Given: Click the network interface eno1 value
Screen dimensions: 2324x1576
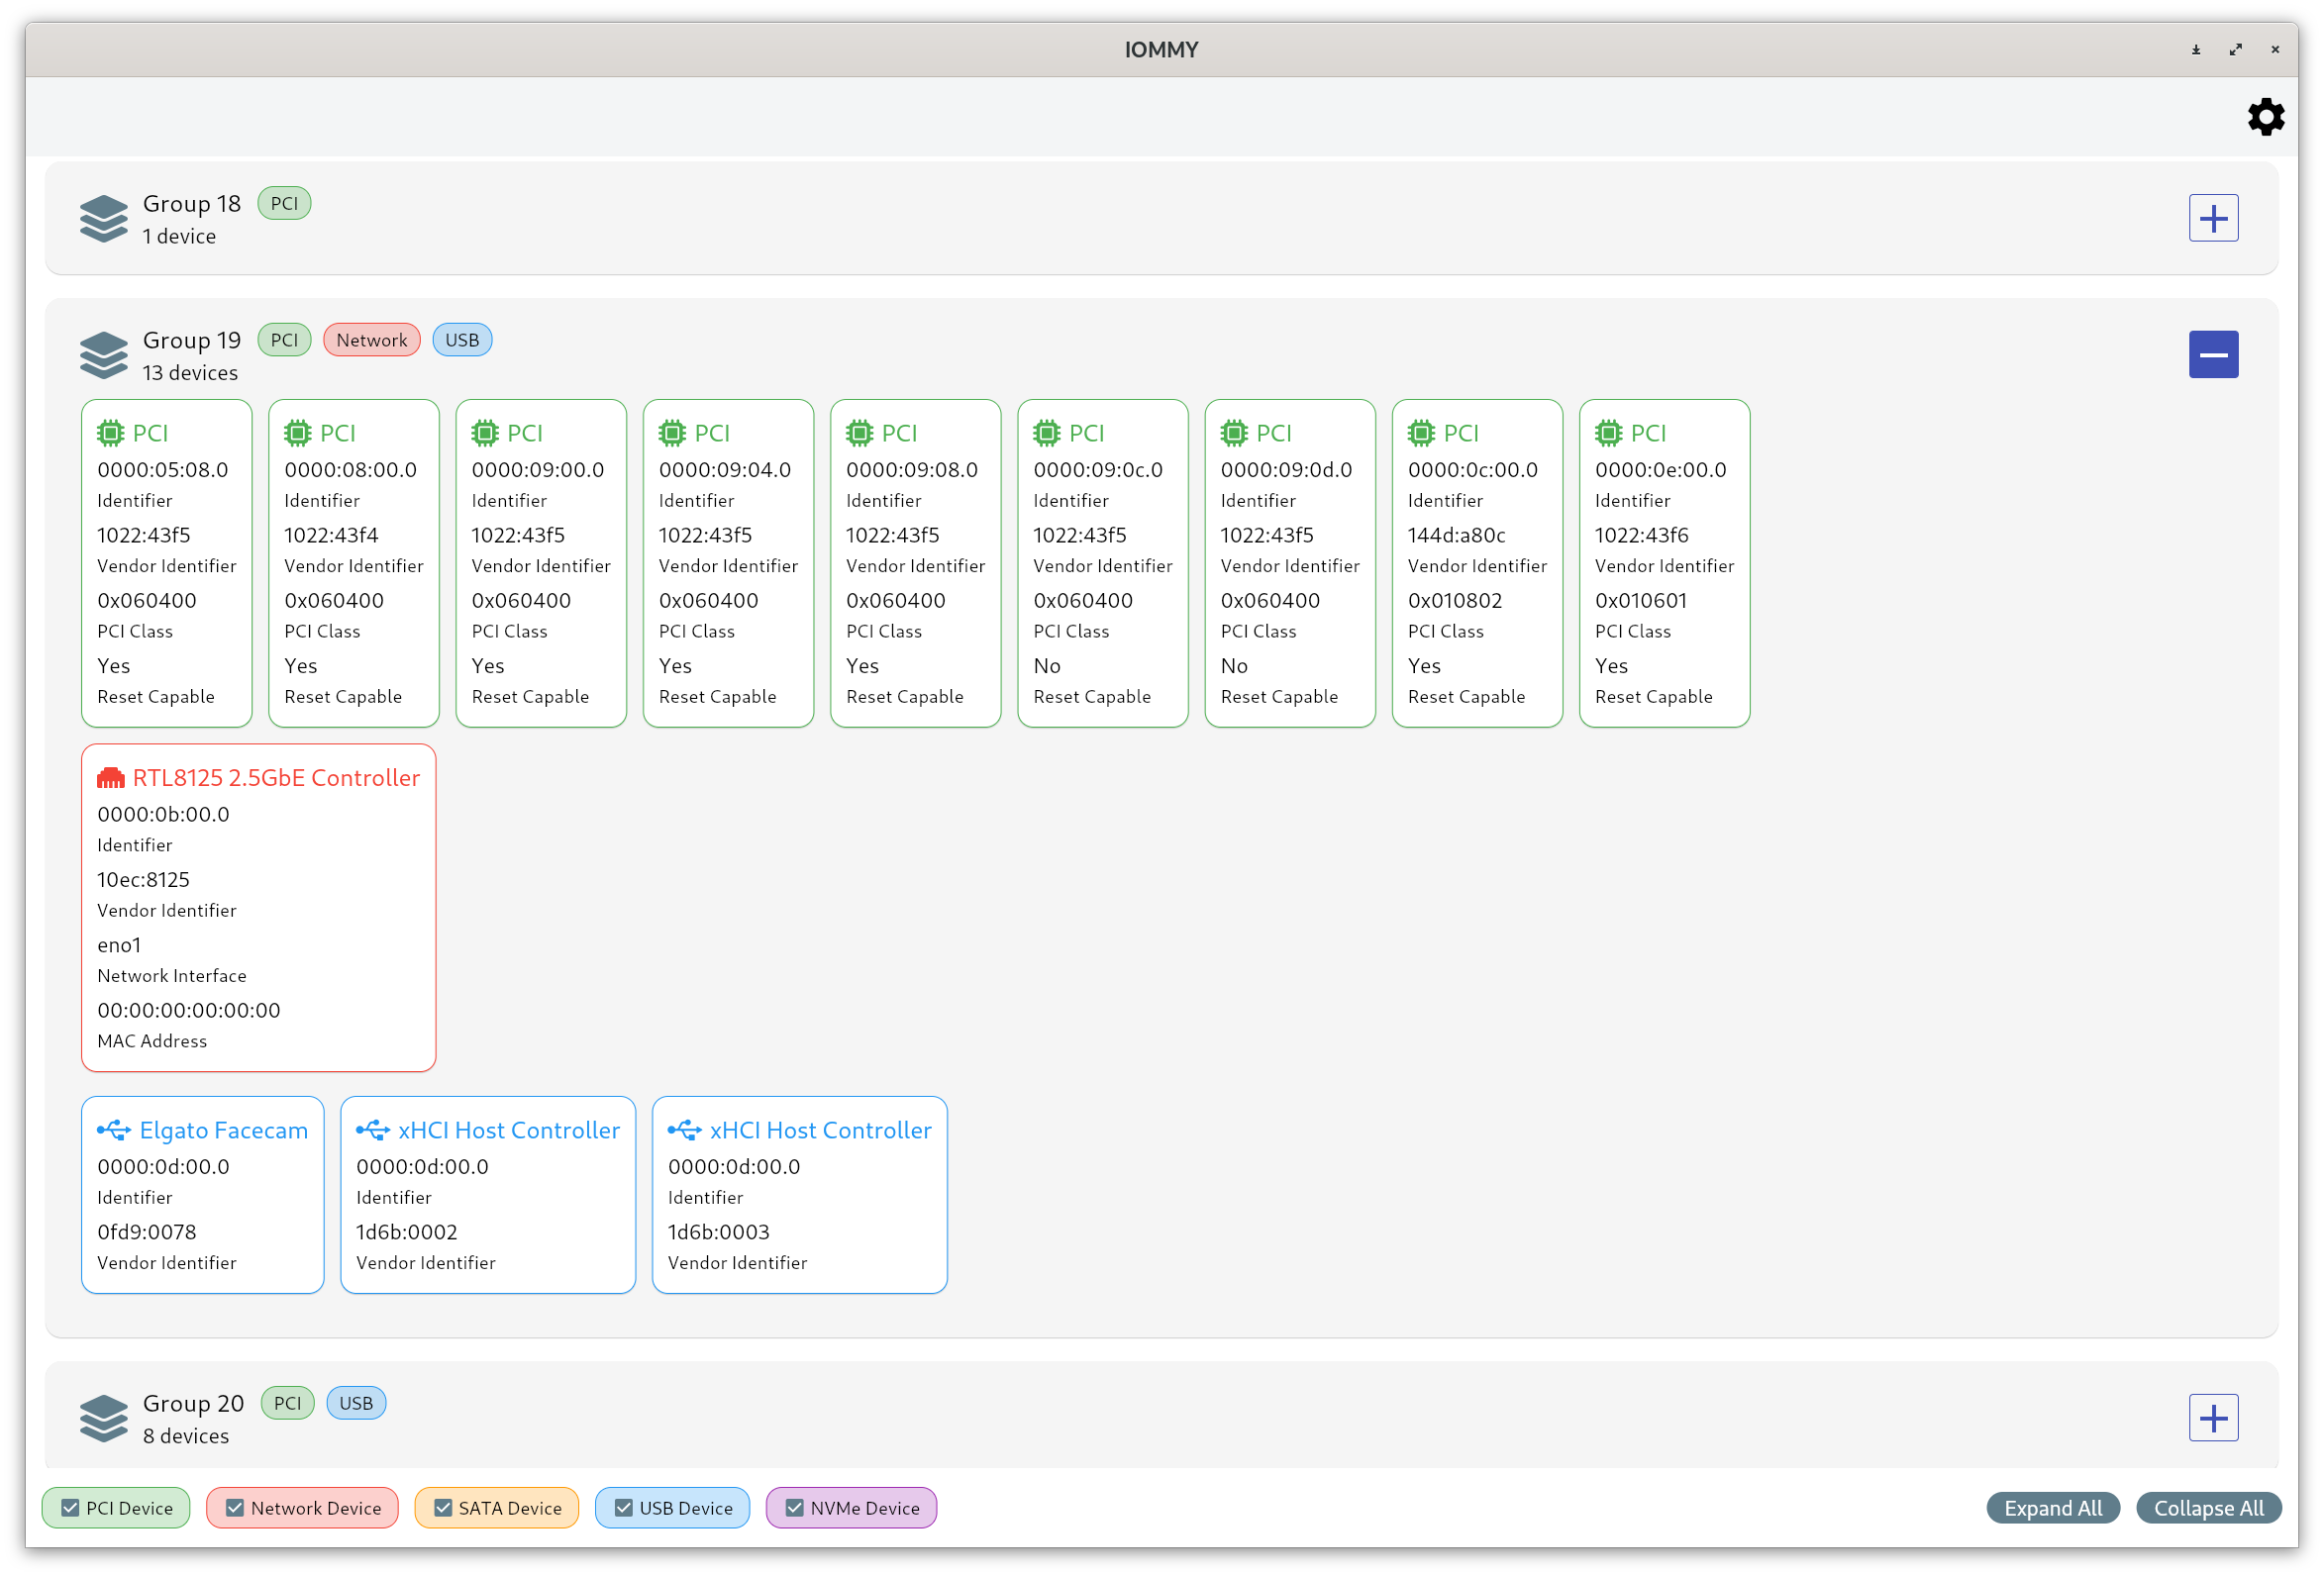Looking at the screenshot, I should click(x=119, y=945).
